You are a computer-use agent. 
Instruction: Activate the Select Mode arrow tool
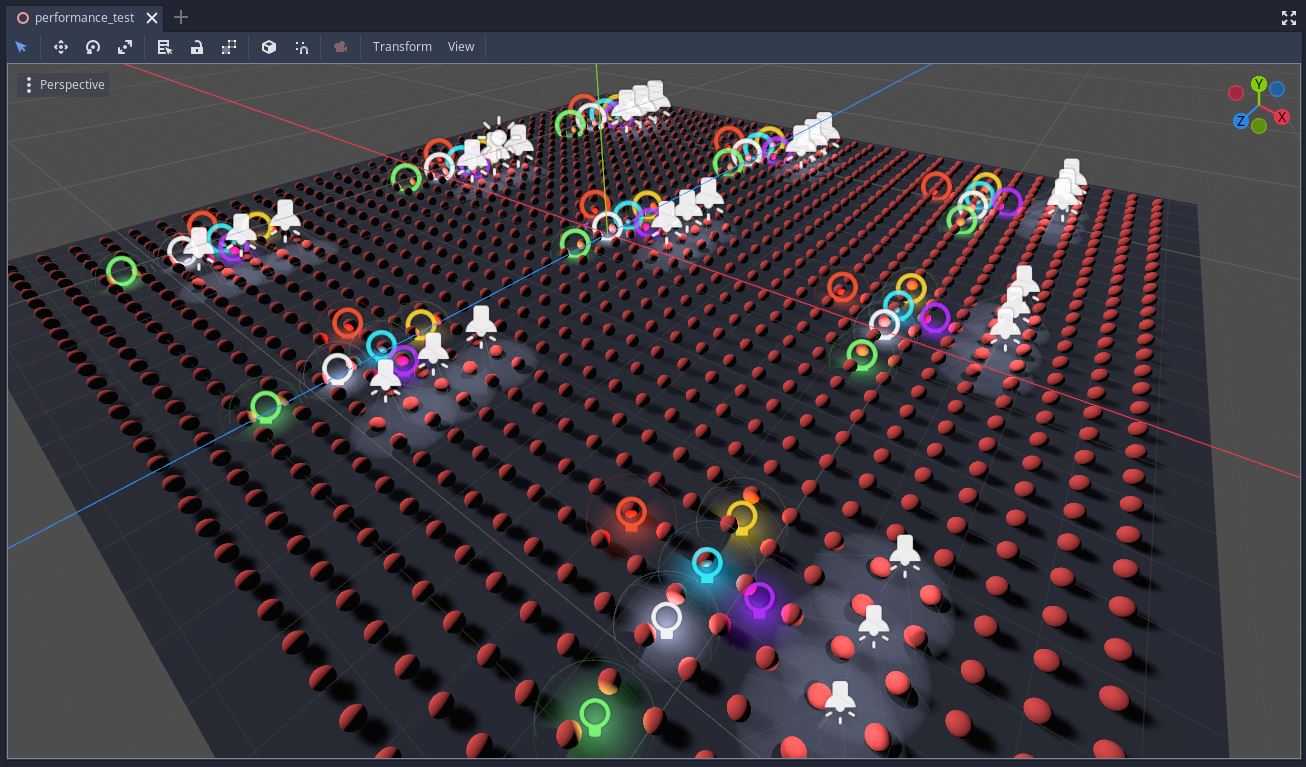coord(21,47)
